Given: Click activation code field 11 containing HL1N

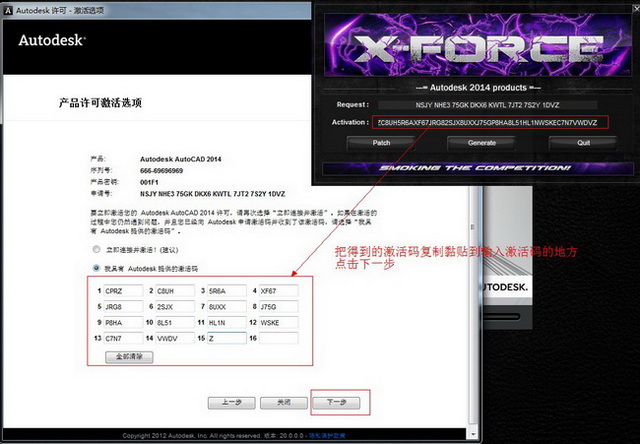Looking at the screenshot, I should tap(227, 323).
